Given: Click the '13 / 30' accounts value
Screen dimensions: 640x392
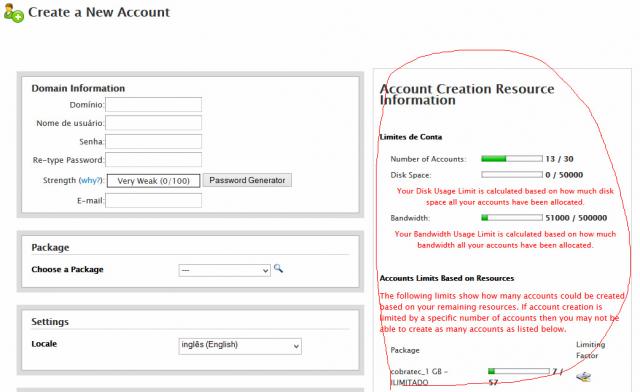Looking at the screenshot, I should (x=559, y=159).
